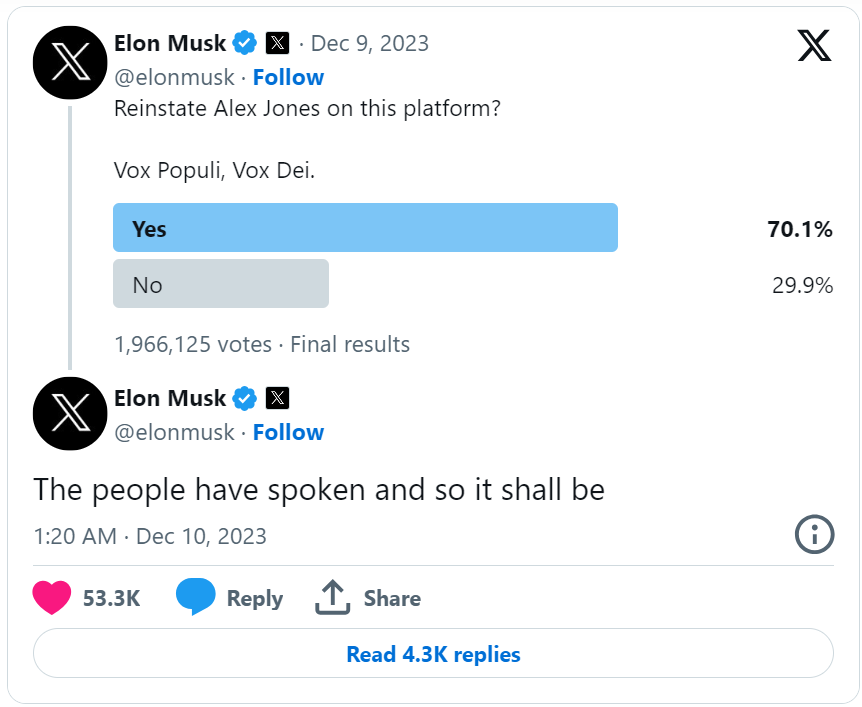862x707 pixels.
Task: Click the Elon Musk name on poll tweet
Action: 170,43
